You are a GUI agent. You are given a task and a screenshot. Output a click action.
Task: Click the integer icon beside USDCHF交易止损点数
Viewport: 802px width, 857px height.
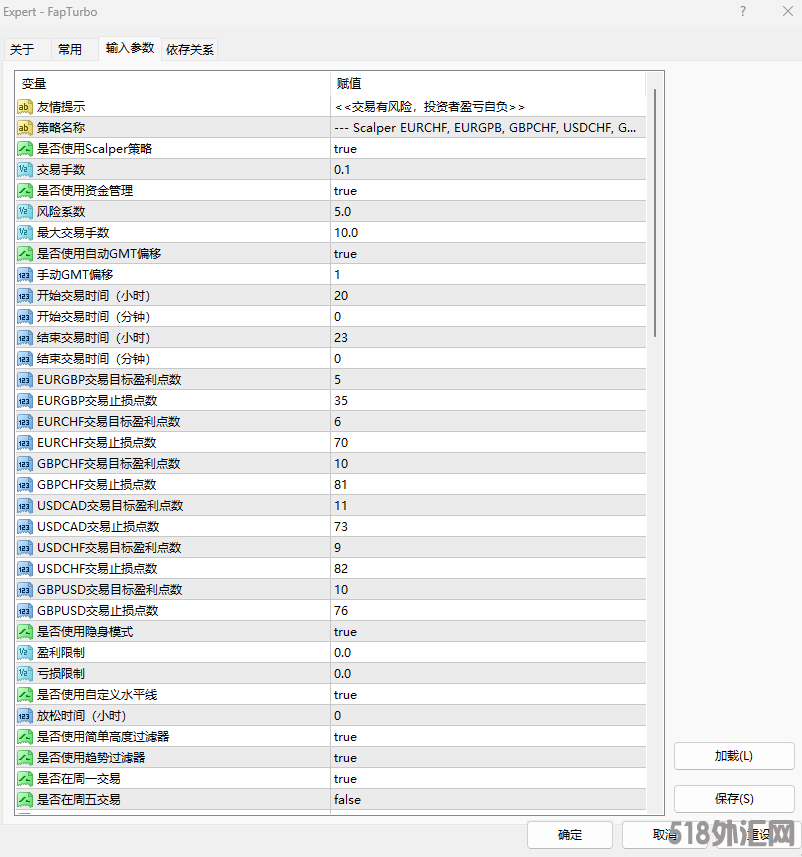[25, 569]
